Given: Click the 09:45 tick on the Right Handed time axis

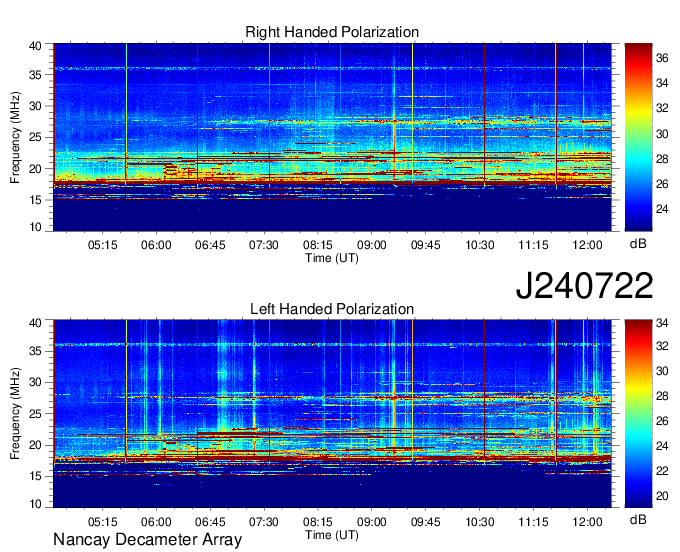Looking at the screenshot, I should pos(425,245).
